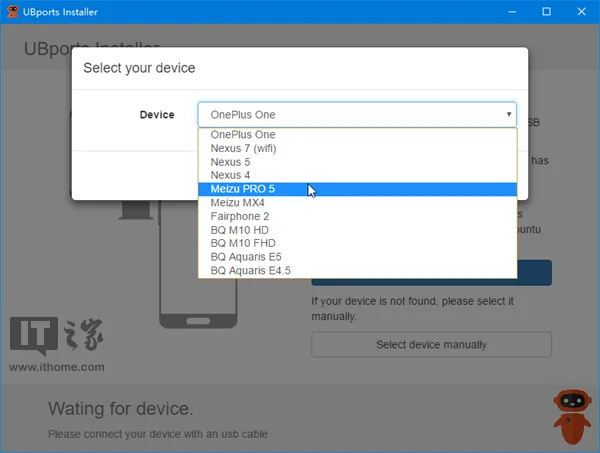600x453 pixels.
Task: Select the highlighted Meizu PRO 5 option
Action: click(x=357, y=189)
